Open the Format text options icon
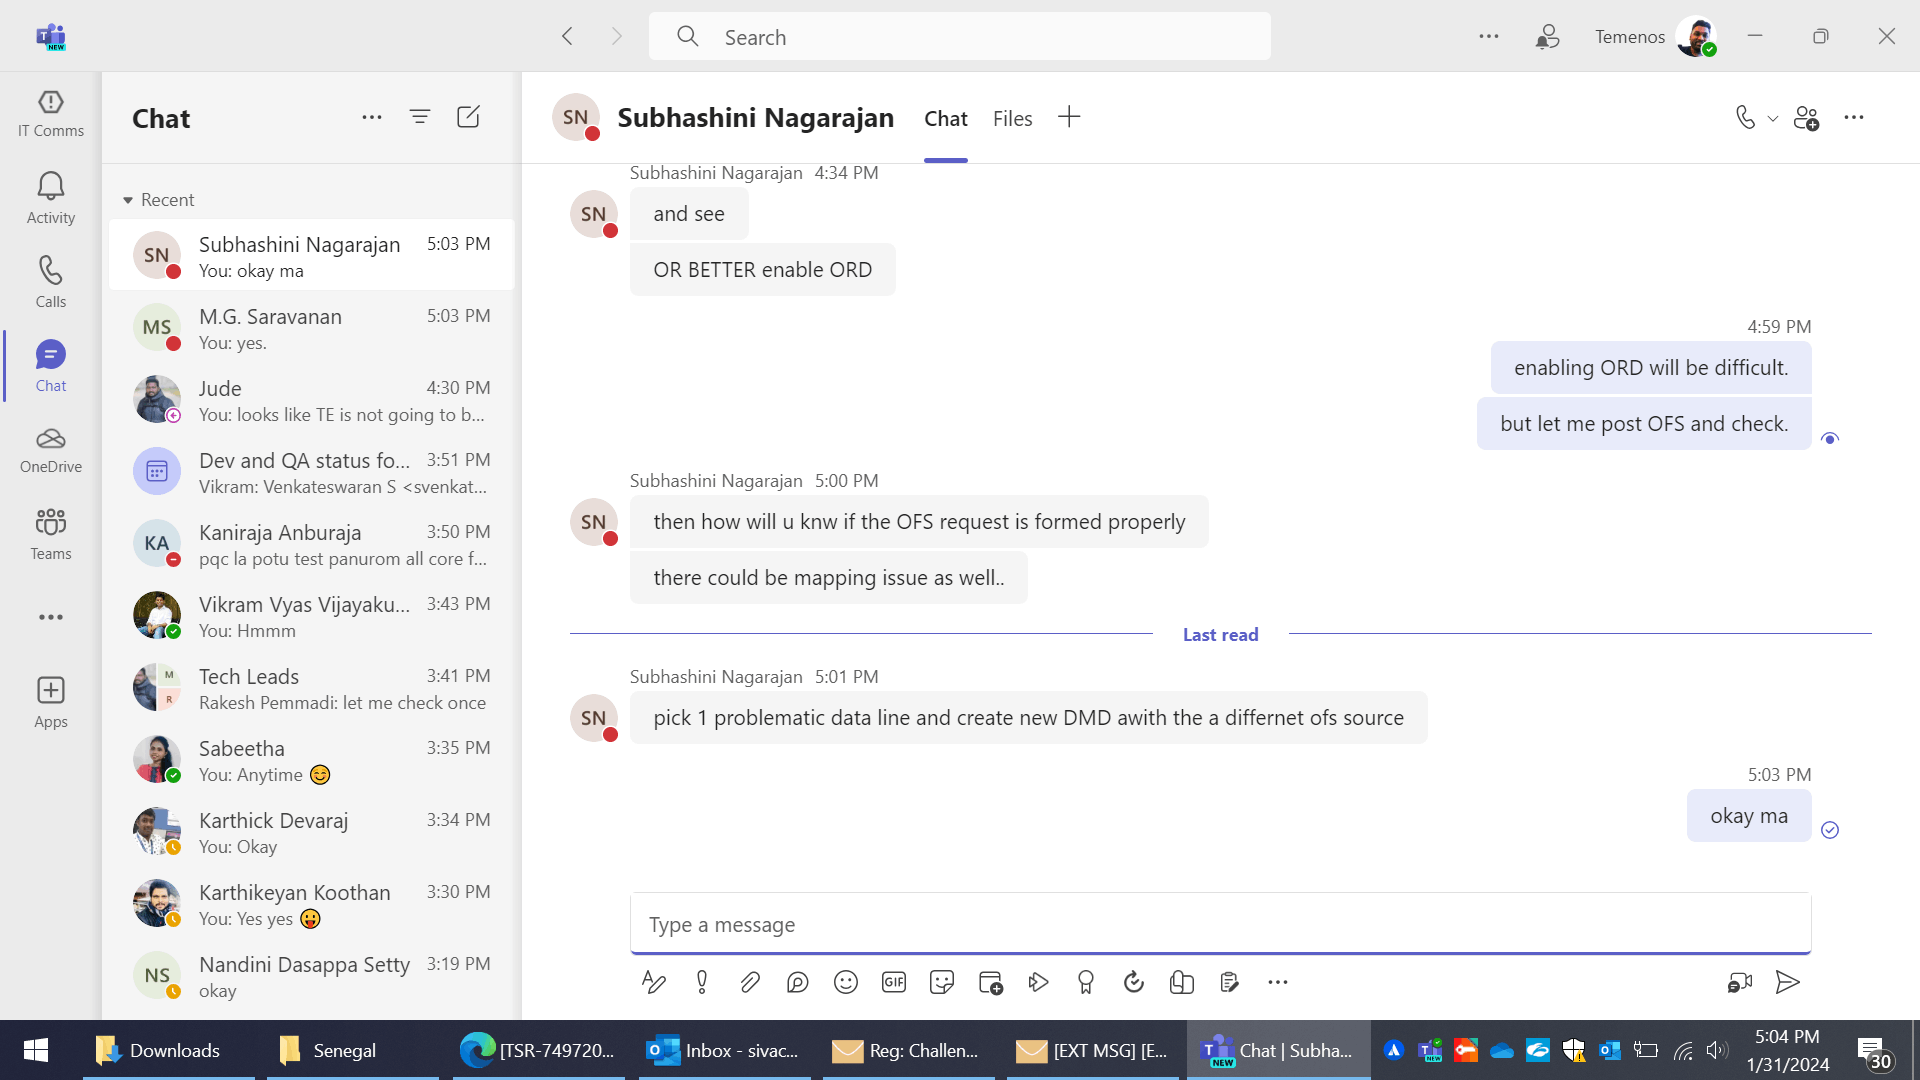The image size is (1920, 1080). coord(653,983)
